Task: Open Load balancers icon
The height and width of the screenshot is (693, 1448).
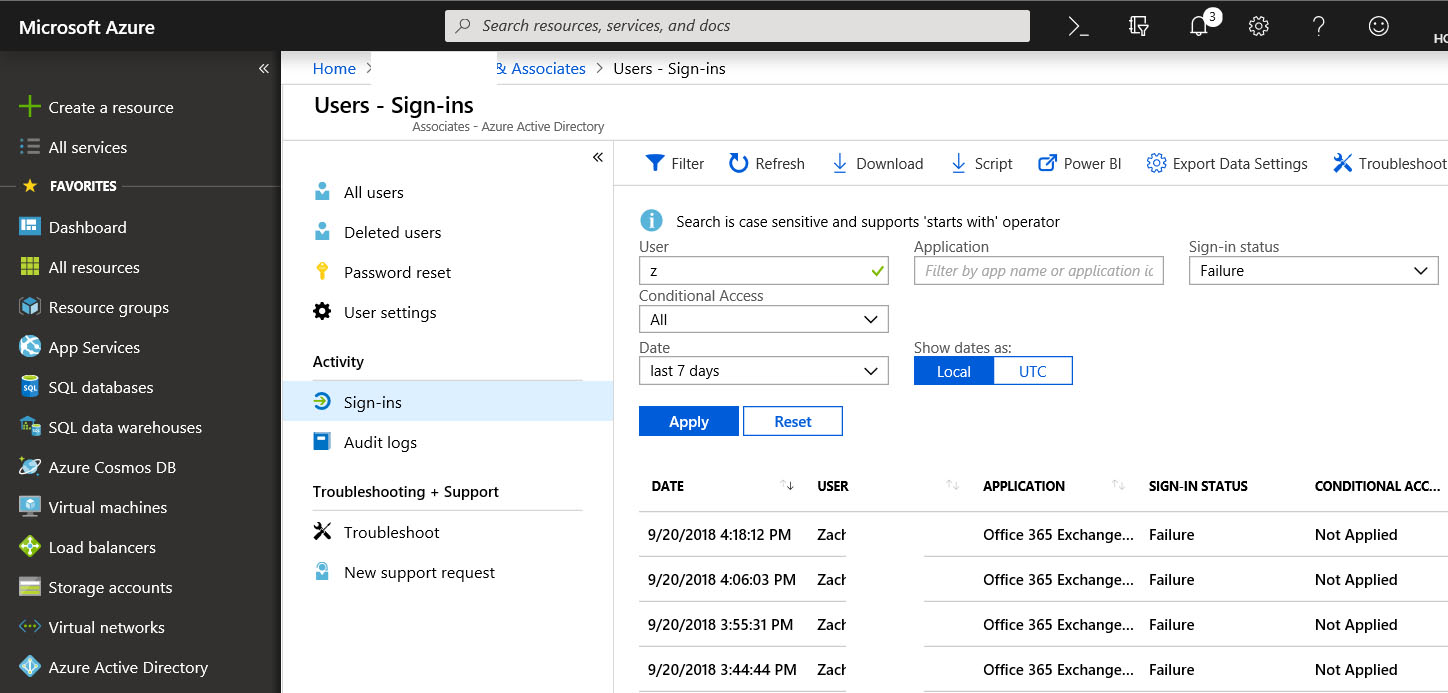Action: click(30, 547)
